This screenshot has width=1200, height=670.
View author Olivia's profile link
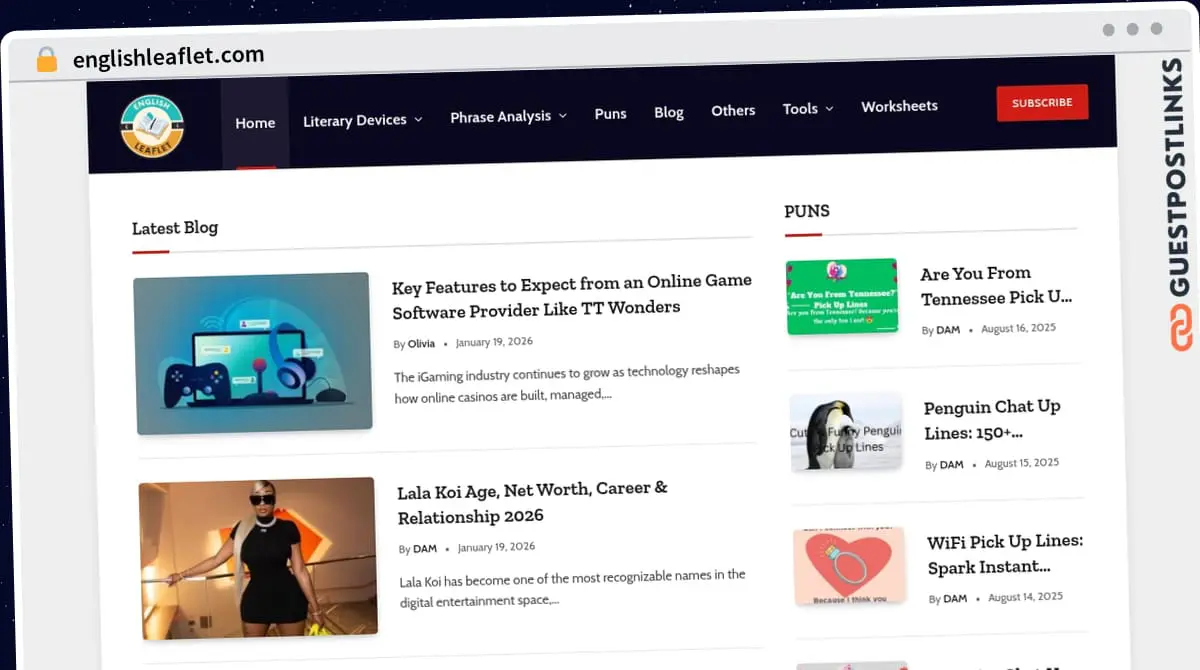point(421,343)
